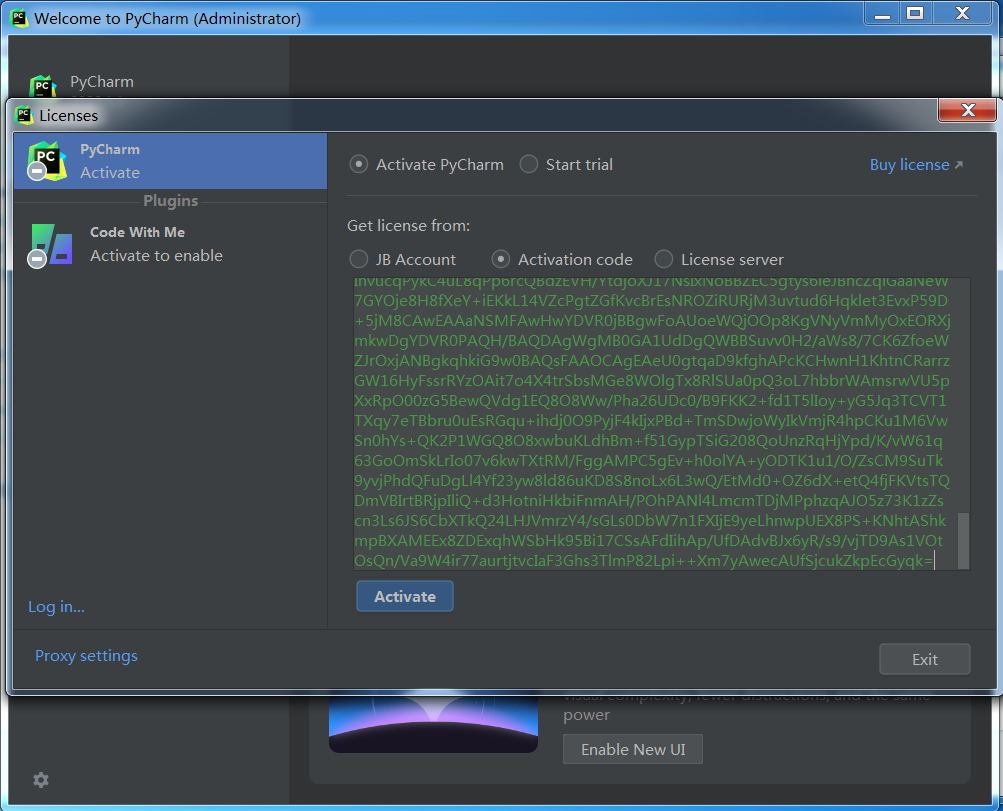Select PyCharm Activate entry in Licenses list
This screenshot has width=1003, height=811.
pyautogui.click(x=170, y=161)
